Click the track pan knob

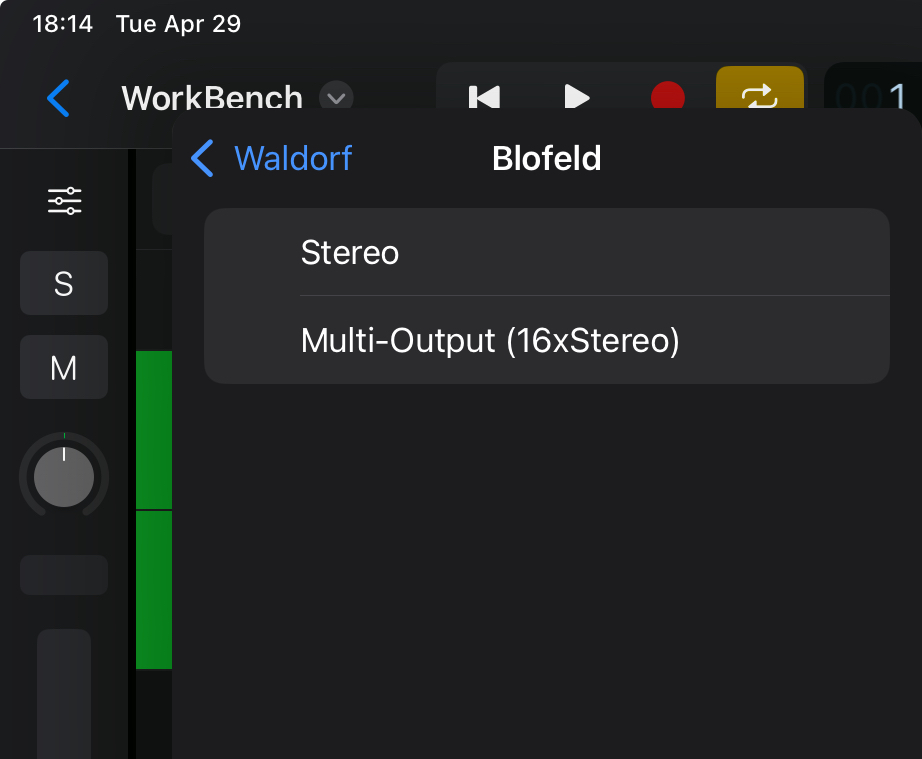pos(64,476)
